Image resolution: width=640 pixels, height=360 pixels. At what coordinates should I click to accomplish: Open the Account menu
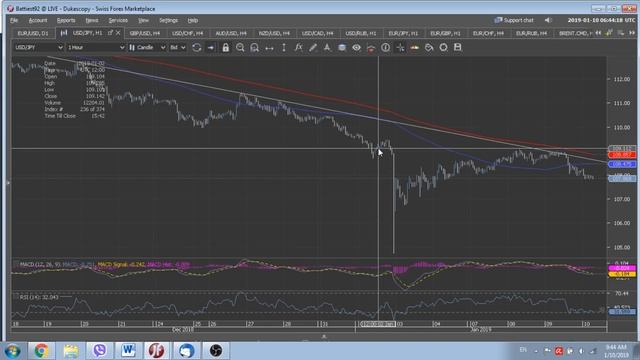38,20
